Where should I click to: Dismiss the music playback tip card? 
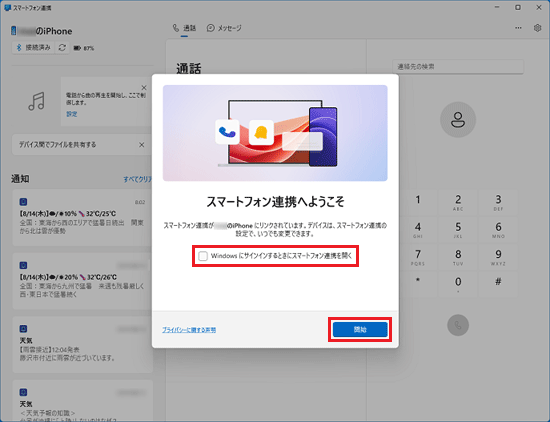tap(144, 87)
